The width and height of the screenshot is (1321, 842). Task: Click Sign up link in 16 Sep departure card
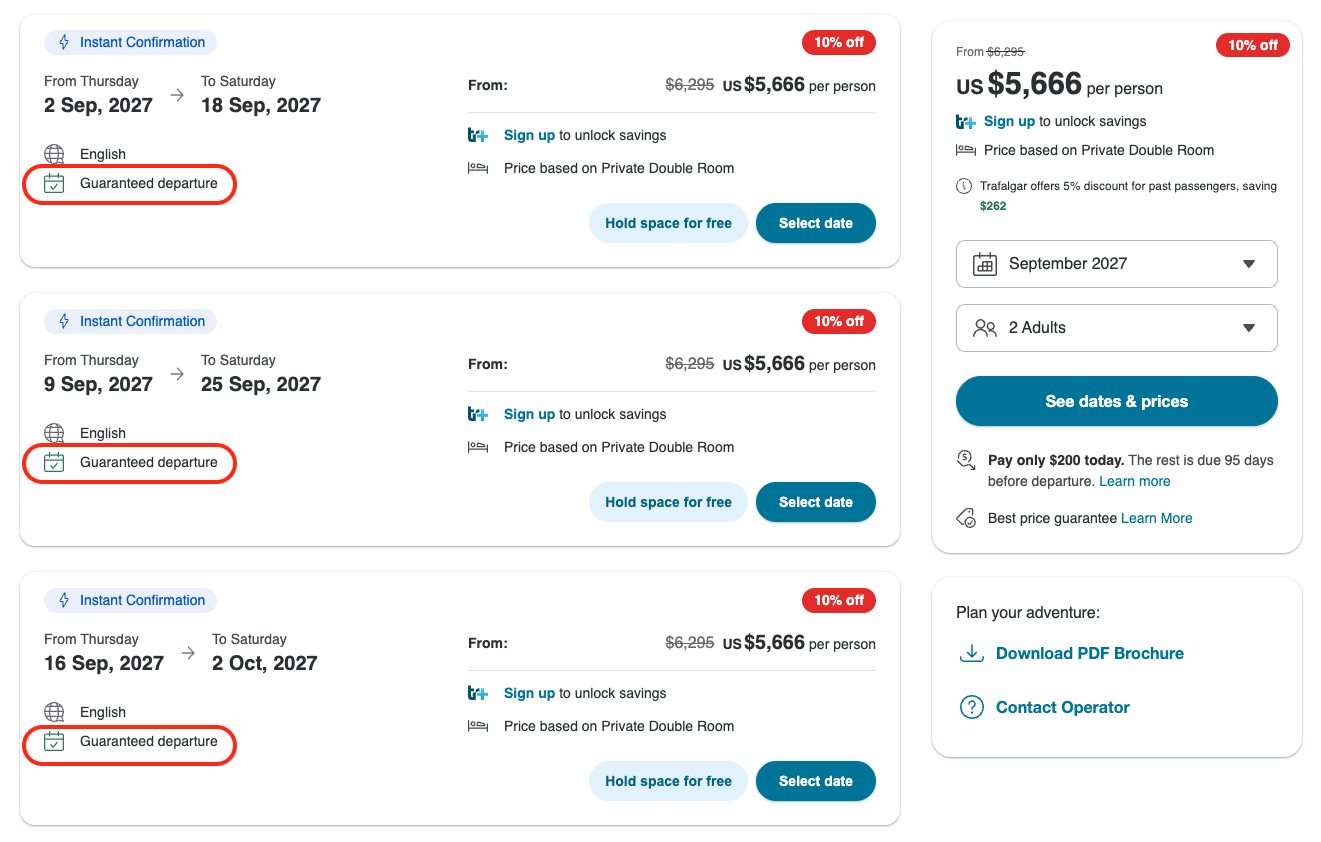(529, 693)
